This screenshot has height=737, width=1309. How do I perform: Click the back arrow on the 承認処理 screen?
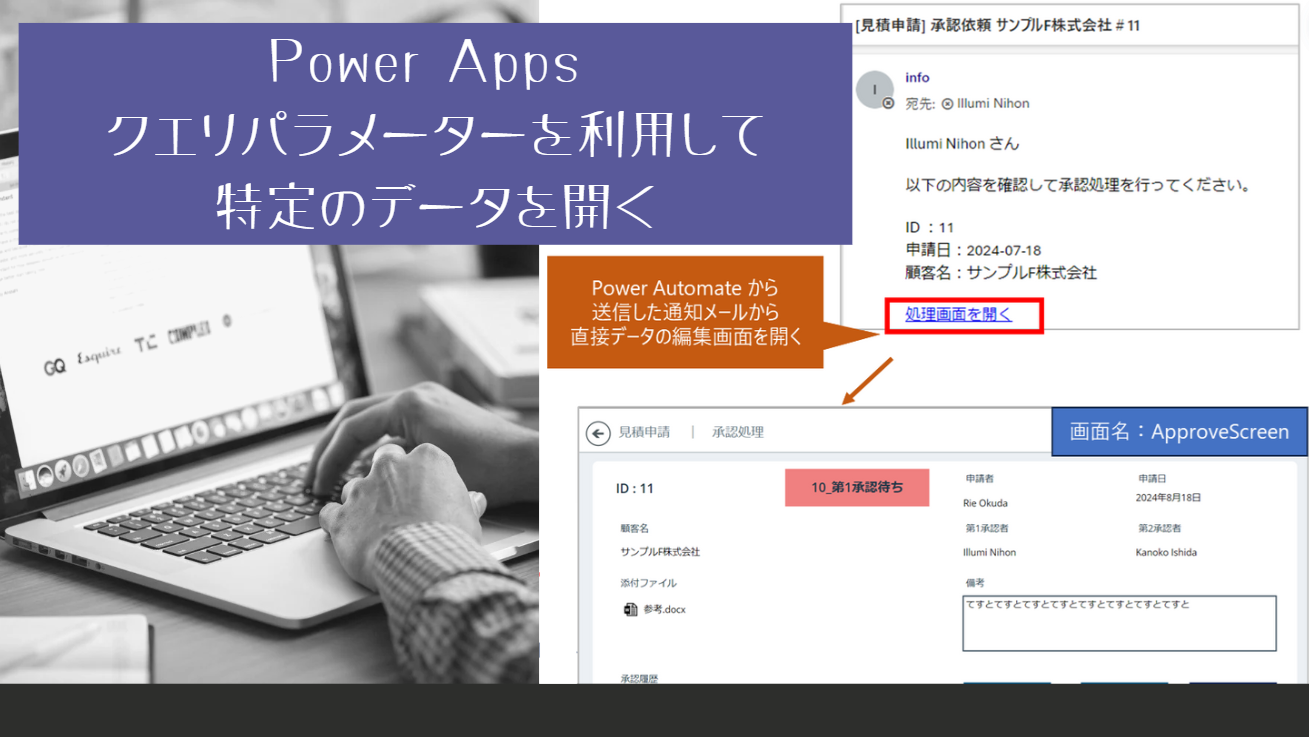tap(600, 431)
